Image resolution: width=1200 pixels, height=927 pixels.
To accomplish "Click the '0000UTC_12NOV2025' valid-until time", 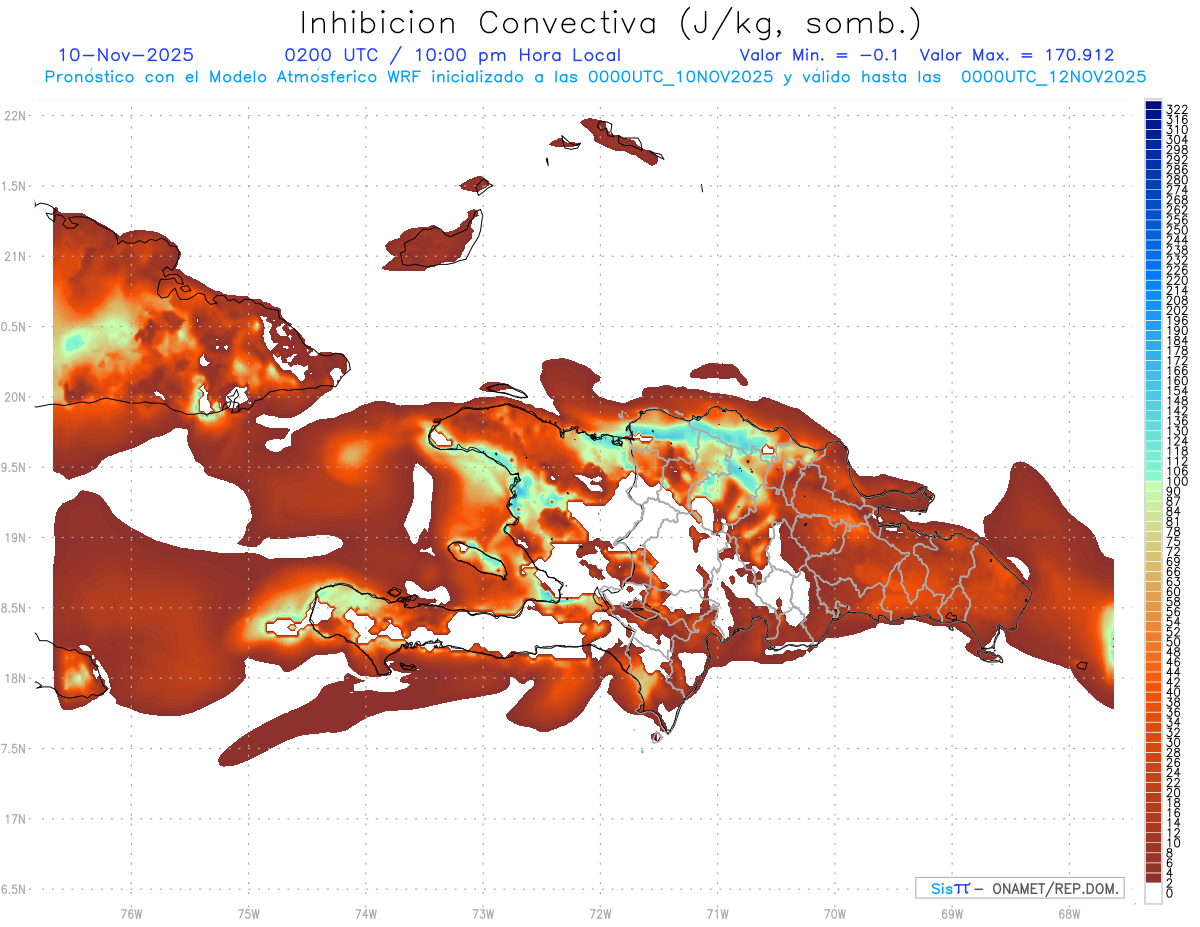I will [x=1053, y=76].
